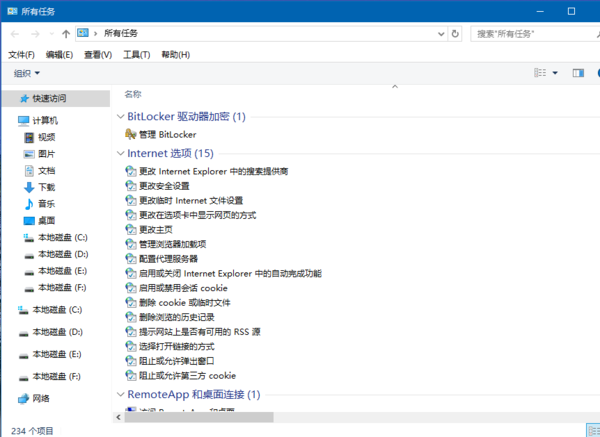Open 启用或关闭 Internet Explorer 中的自动完成功能
Screen dimensions: 600x437
tap(230, 274)
